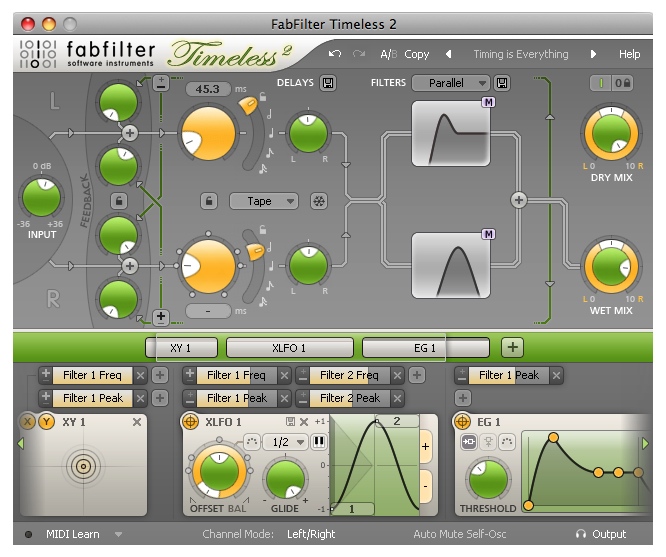The width and height of the screenshot is (666, 557).
Task: Toggle the M button on filter 1
Action: [x=488, y=102]
